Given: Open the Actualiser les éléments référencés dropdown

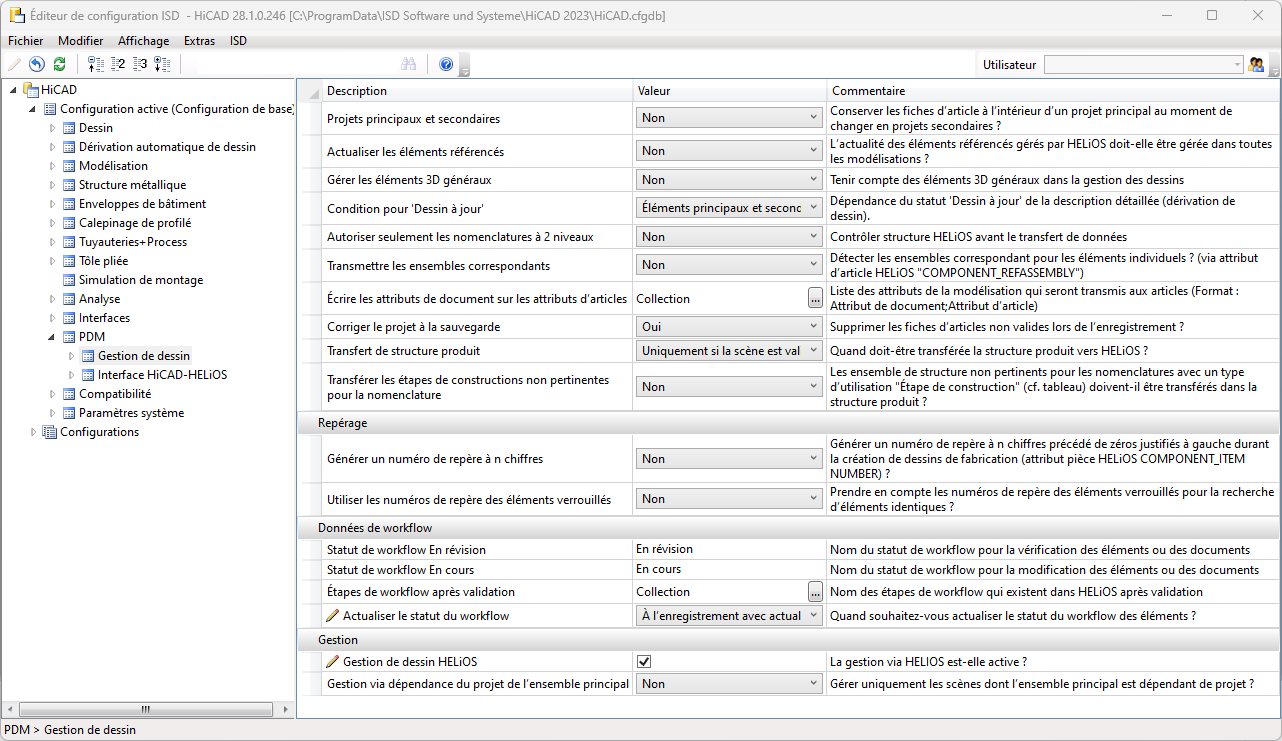Looking at the screenshot, I should [729, 151].
